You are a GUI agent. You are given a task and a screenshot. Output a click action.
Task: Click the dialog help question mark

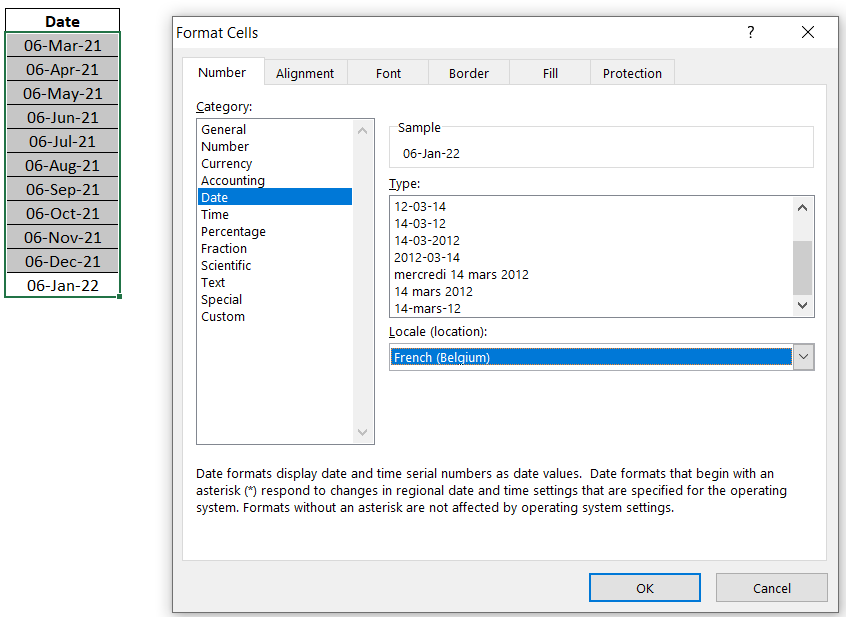coord(750,32)
